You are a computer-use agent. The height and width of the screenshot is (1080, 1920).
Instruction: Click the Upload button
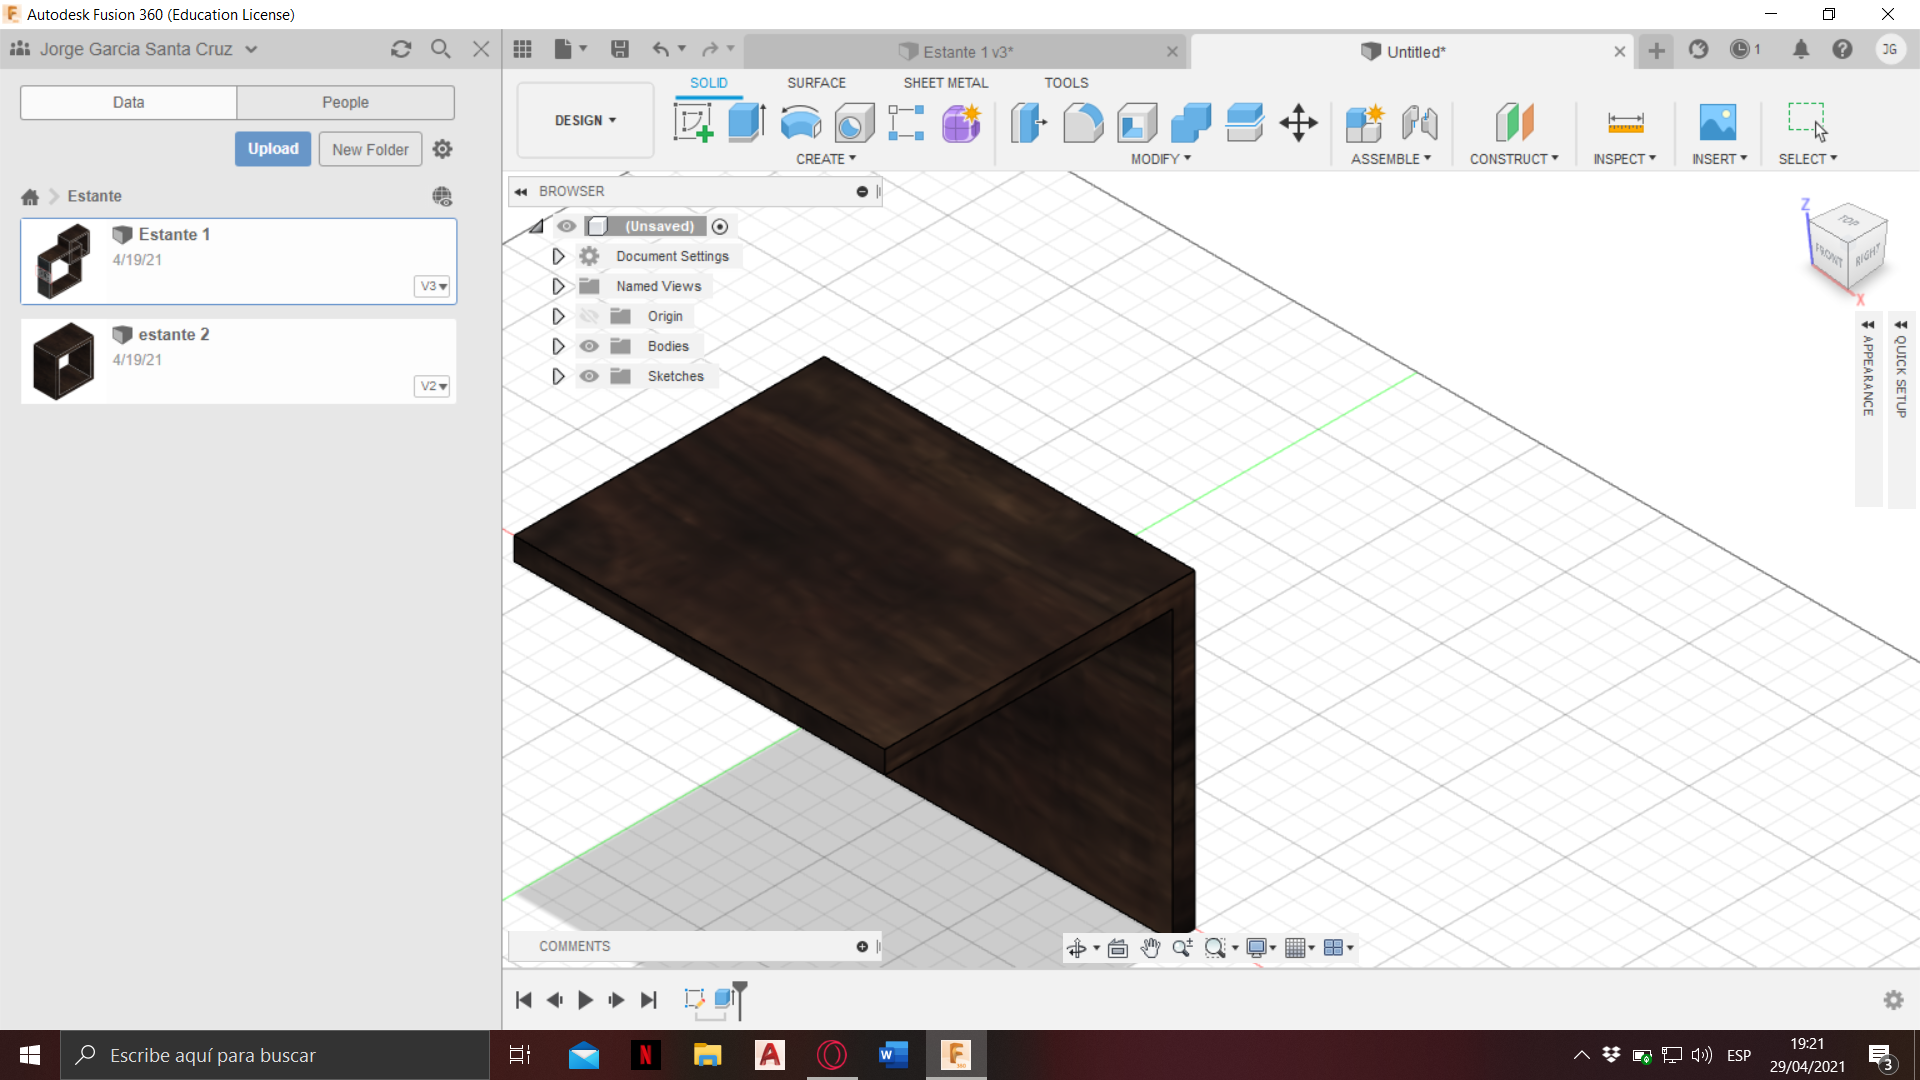[x=273, y=149]
